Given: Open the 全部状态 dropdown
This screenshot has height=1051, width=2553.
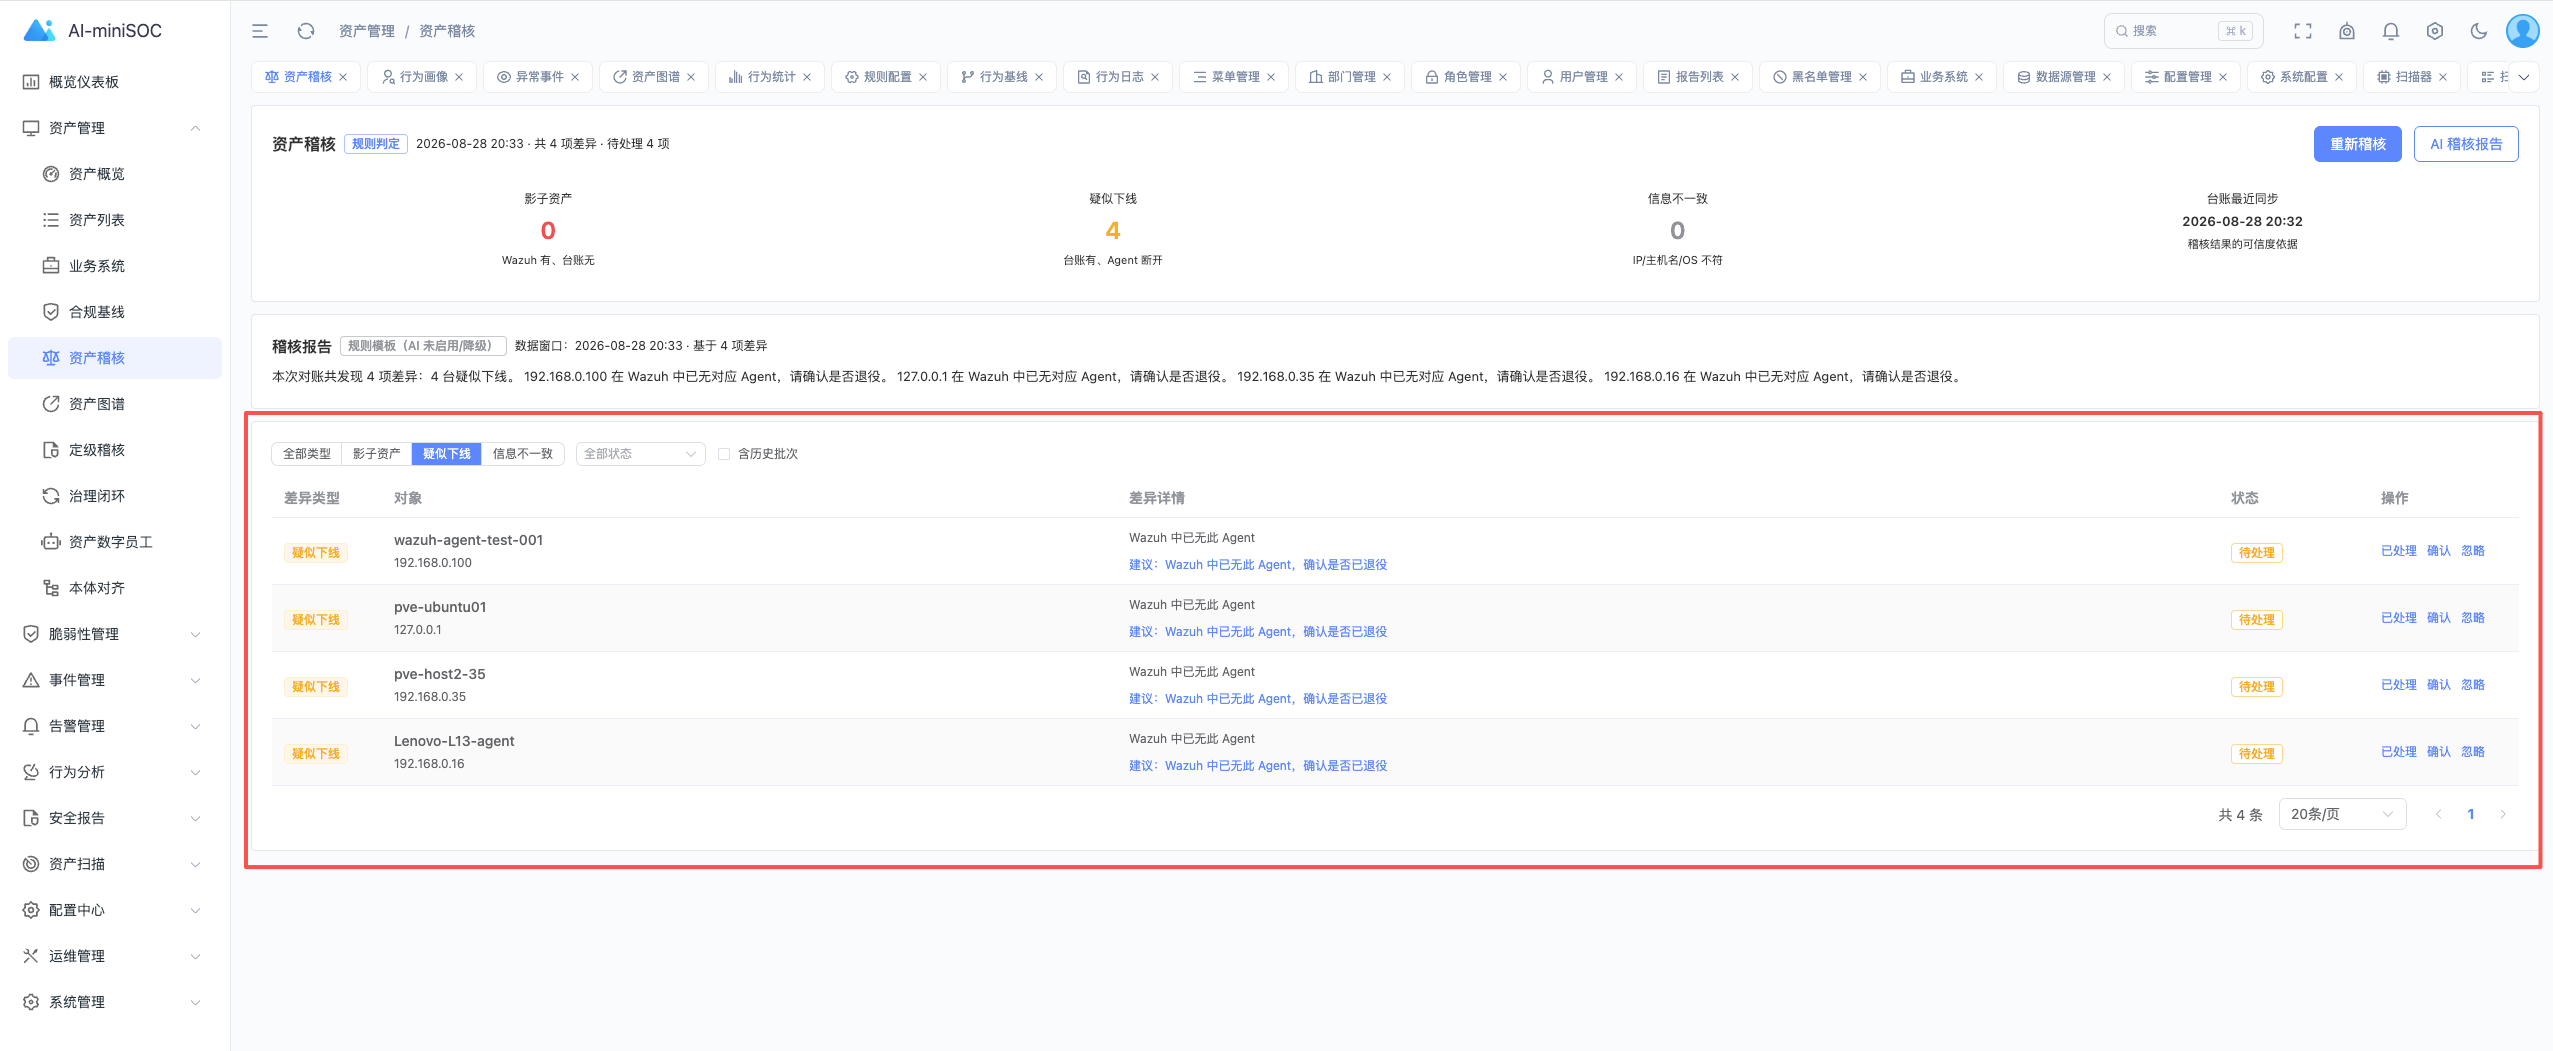Looking at the screenshot, I should coord(640,454).
